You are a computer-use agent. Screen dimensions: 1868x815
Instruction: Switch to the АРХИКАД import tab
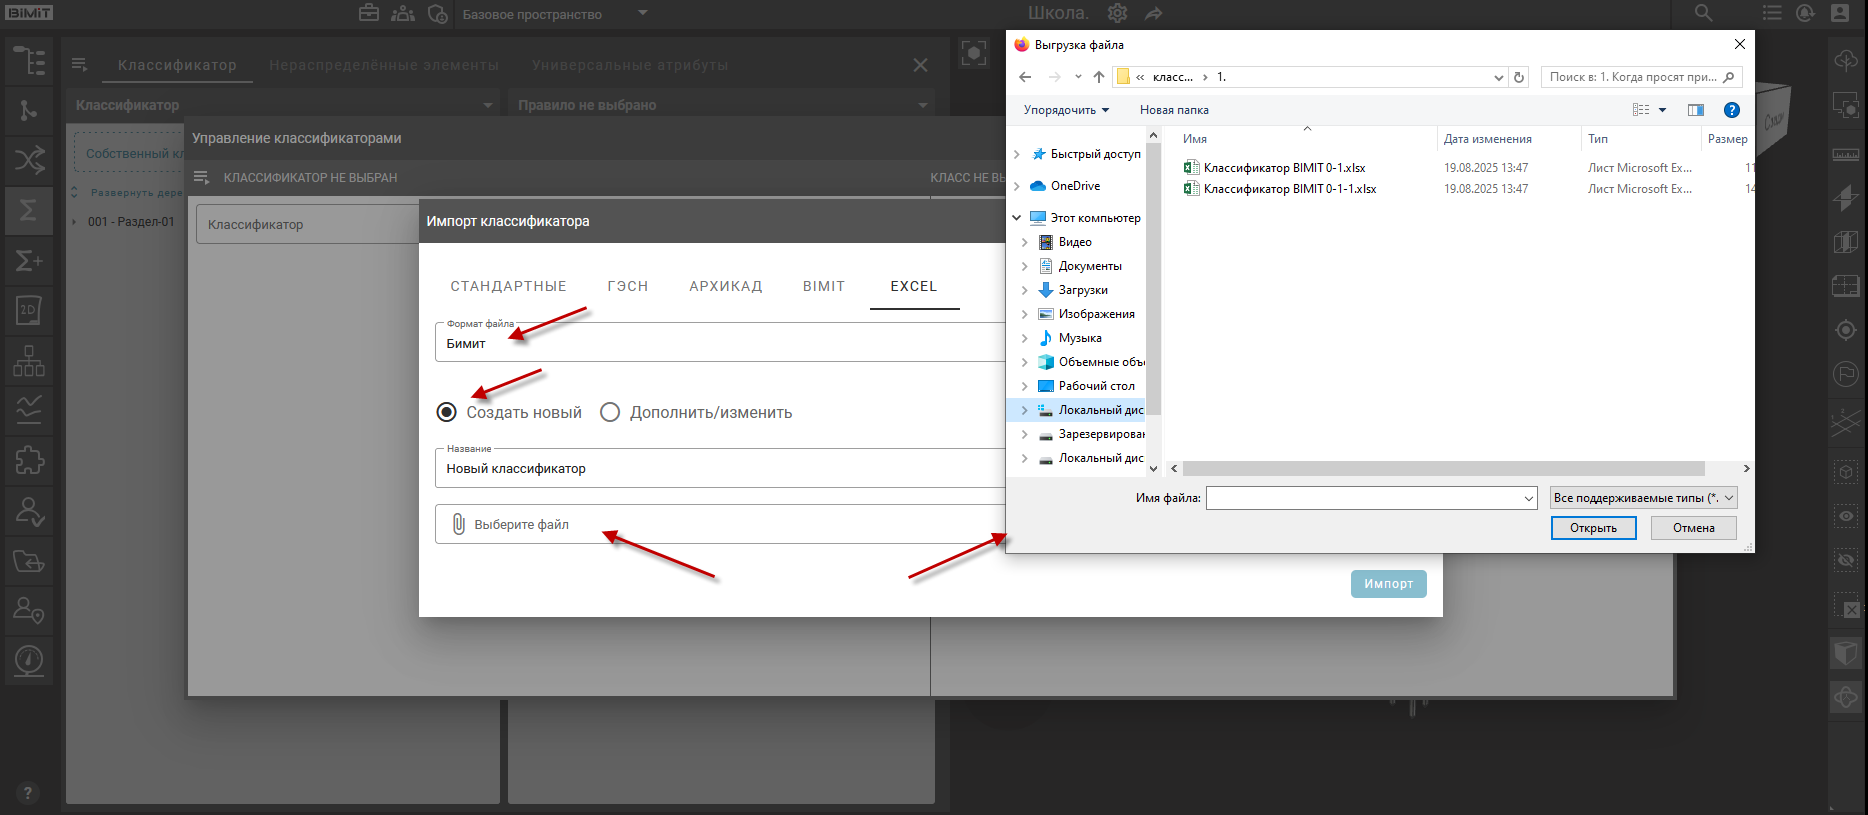[x=725, y=286]
